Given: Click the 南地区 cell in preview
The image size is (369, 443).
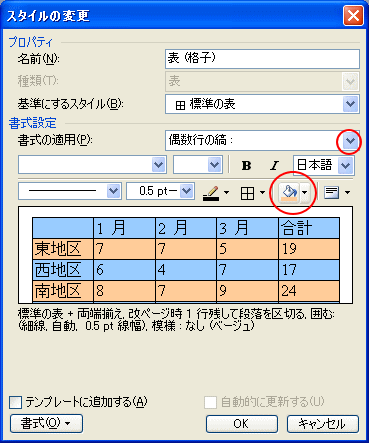Looking at the screenshot, I should 63,291.
